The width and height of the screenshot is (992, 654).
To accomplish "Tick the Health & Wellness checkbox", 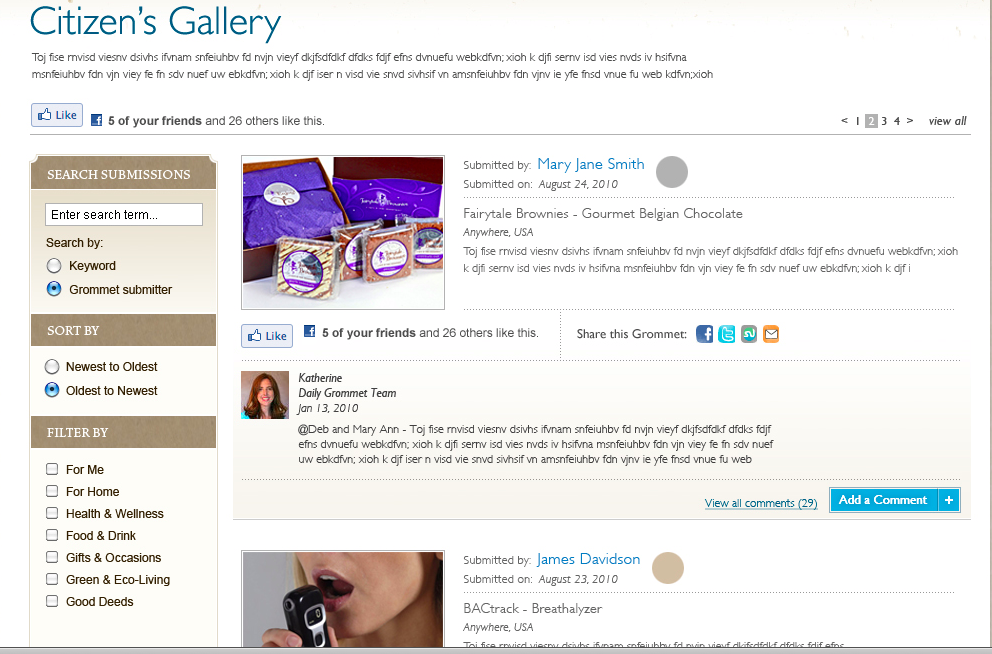I will [x=52, y=513].
